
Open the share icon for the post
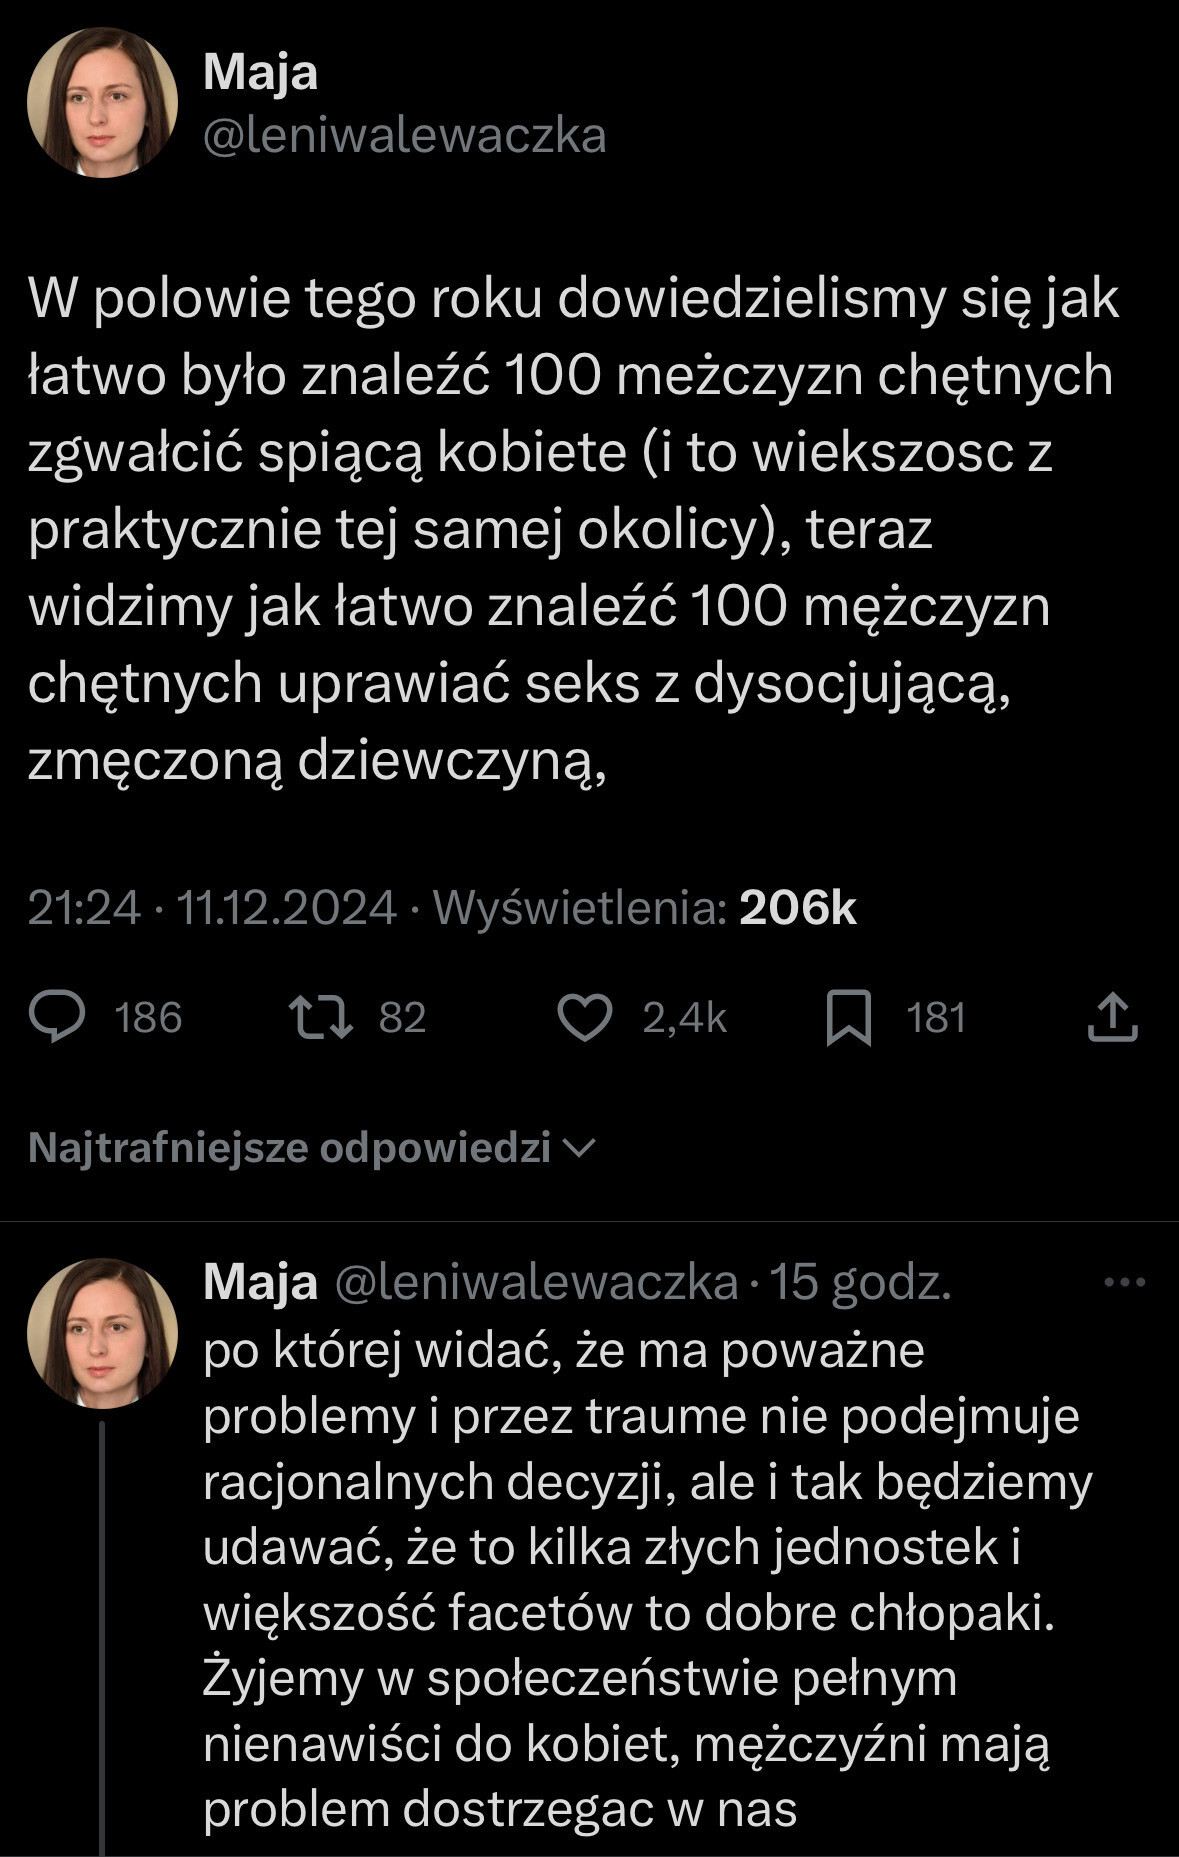(x=1112, y=1017)
